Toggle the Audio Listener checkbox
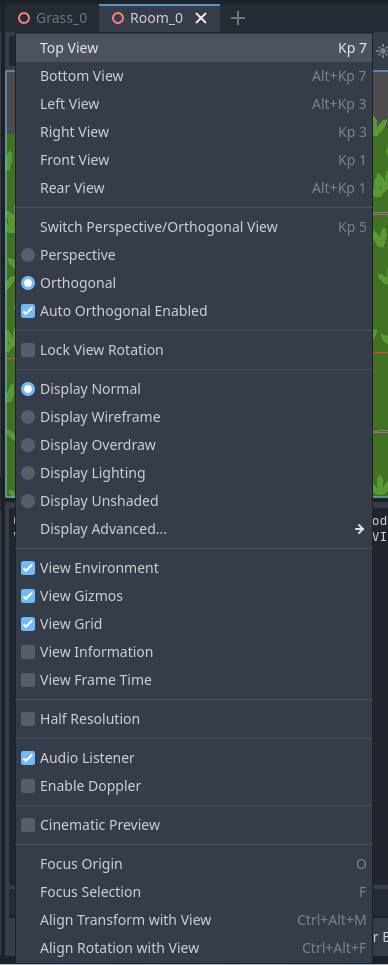Screen dimensions: 388x965 point(194,758)
